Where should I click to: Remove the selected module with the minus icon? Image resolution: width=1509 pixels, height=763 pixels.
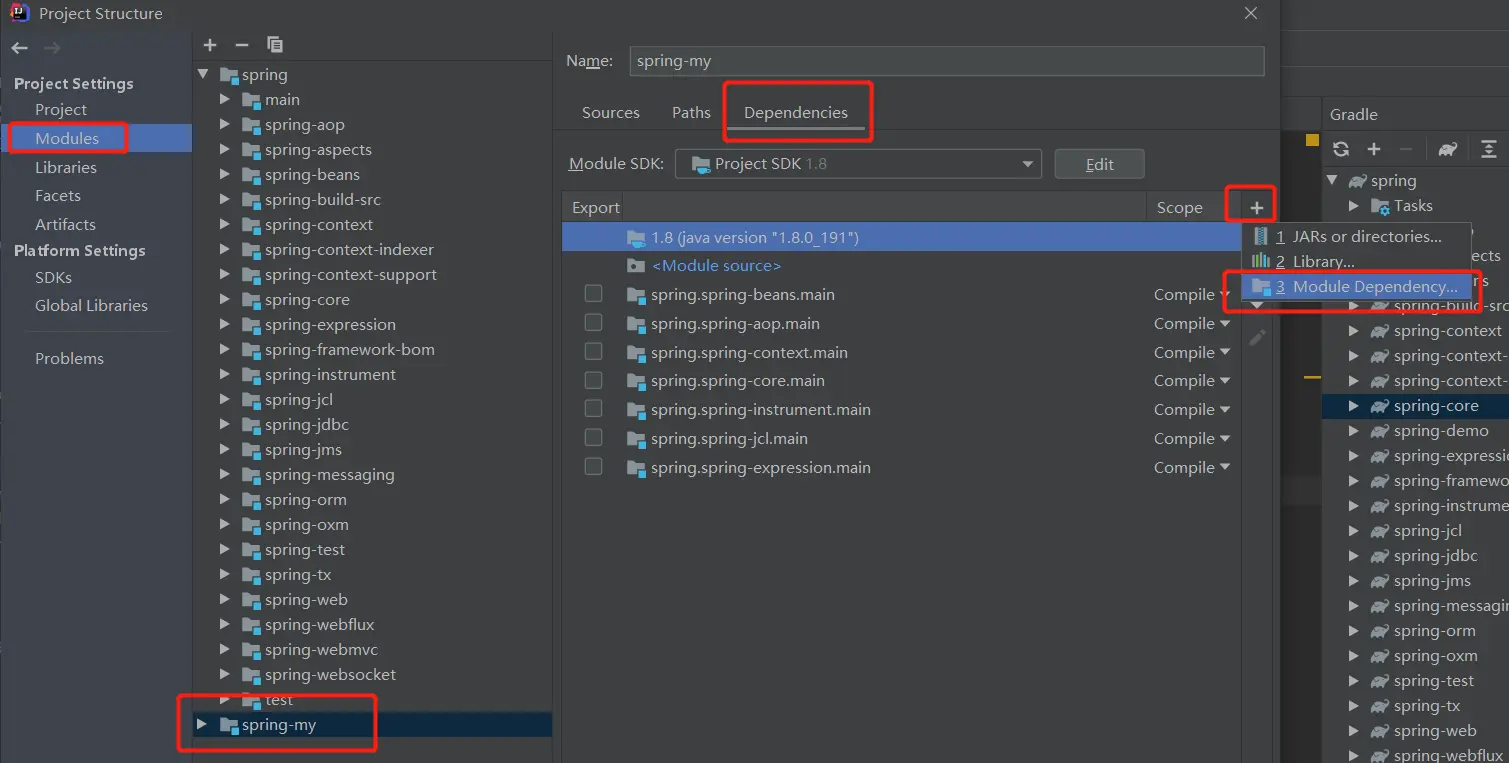coord(242,45)
